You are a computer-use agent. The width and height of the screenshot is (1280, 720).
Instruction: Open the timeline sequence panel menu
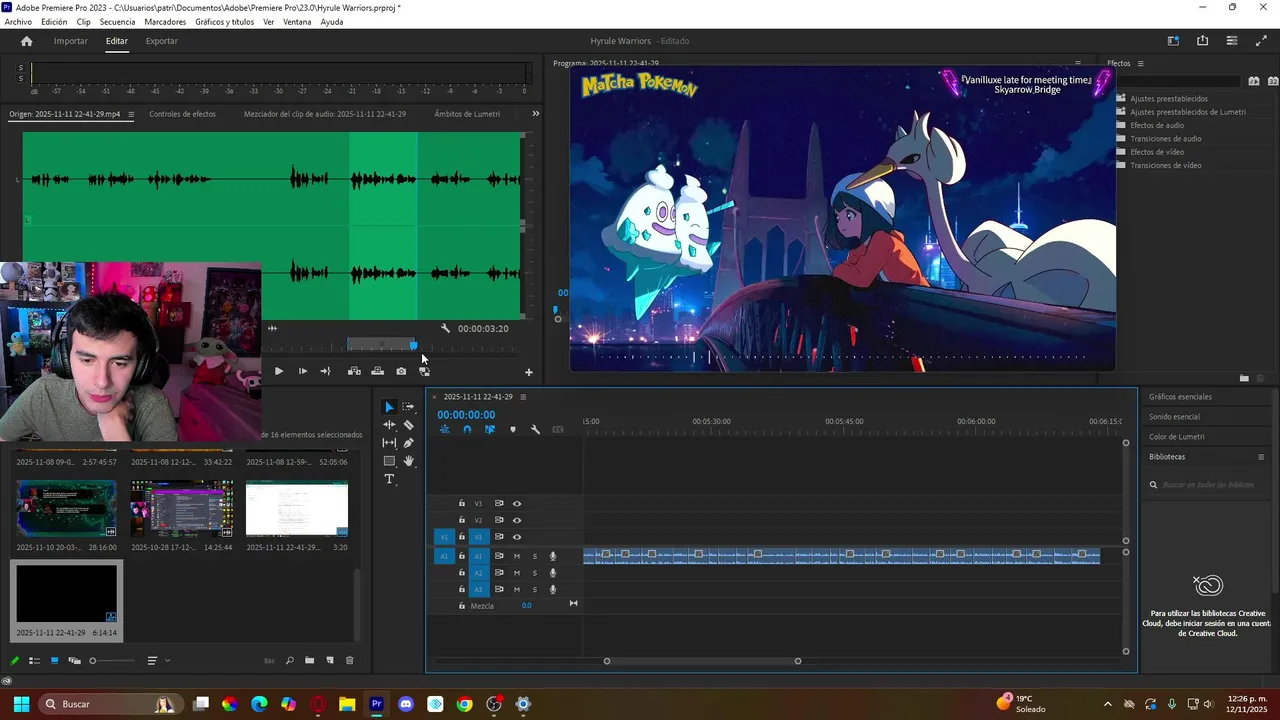coord(522,397)
